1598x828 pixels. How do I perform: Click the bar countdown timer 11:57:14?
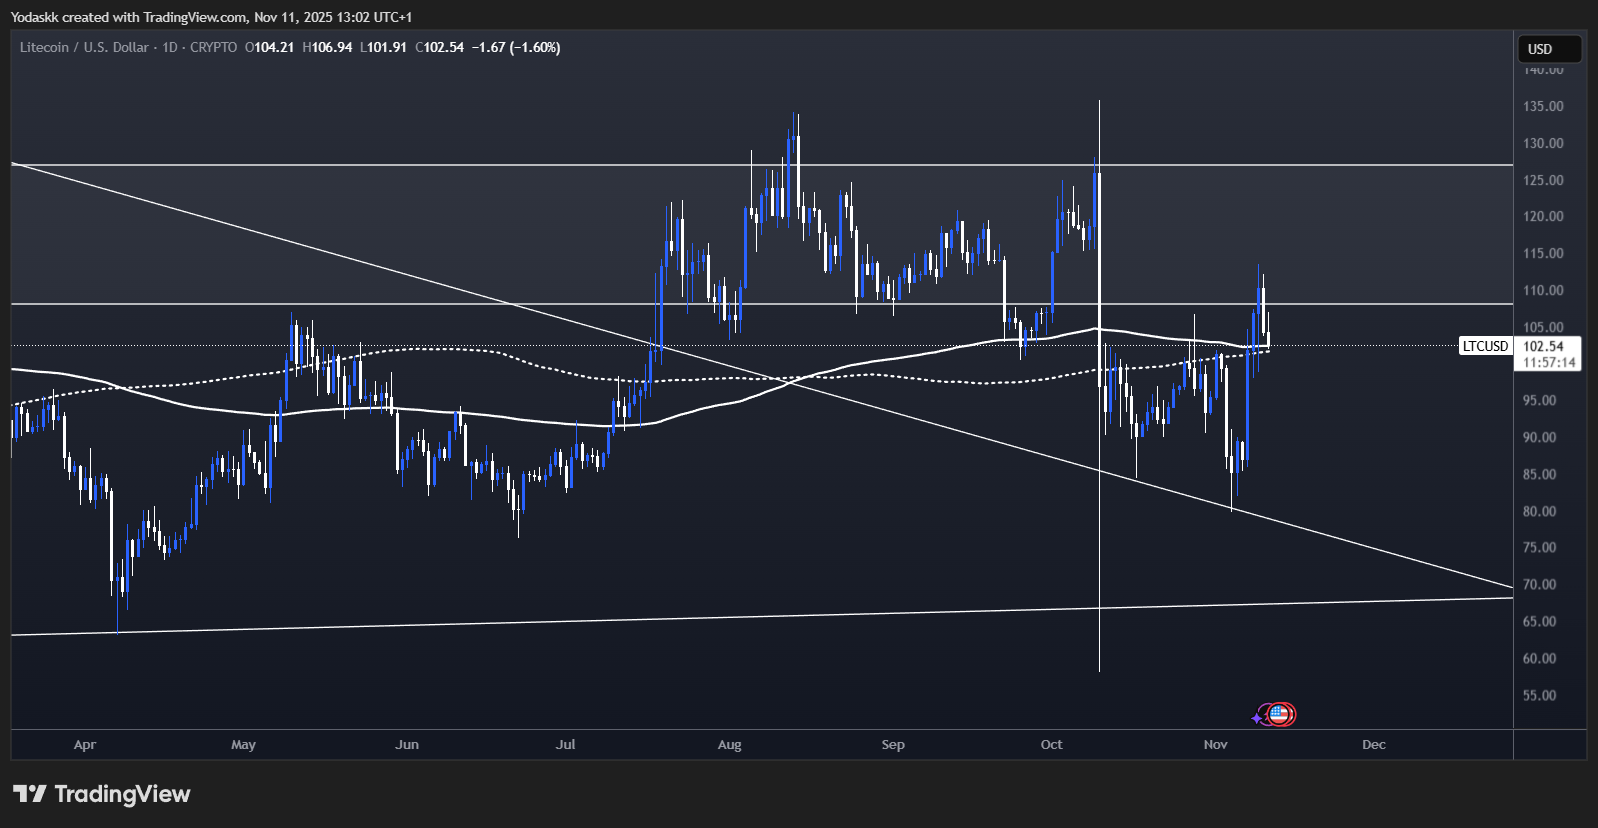[1549, 363]
